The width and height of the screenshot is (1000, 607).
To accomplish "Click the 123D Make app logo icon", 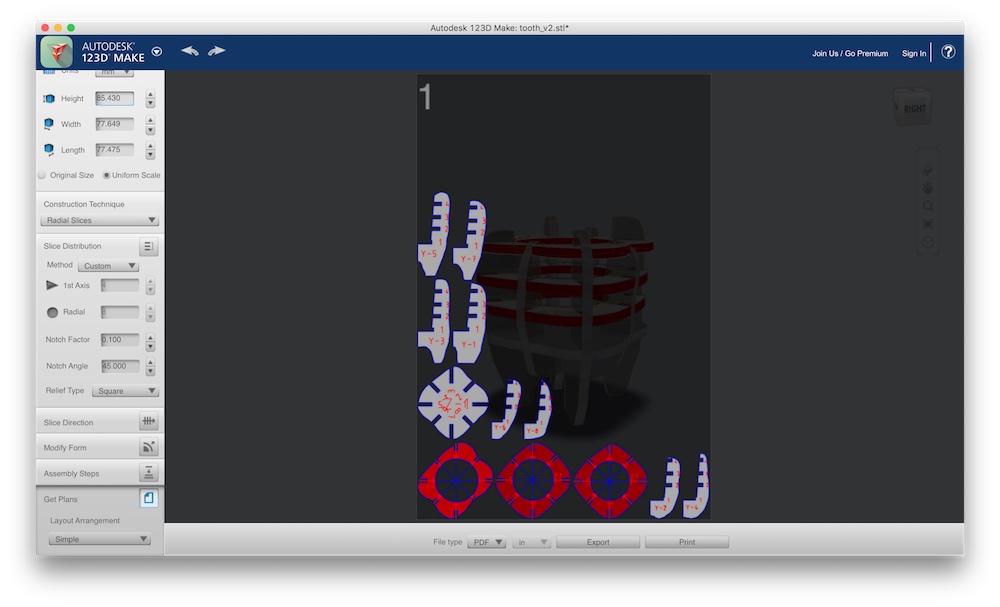I will (x=57, y=52).
